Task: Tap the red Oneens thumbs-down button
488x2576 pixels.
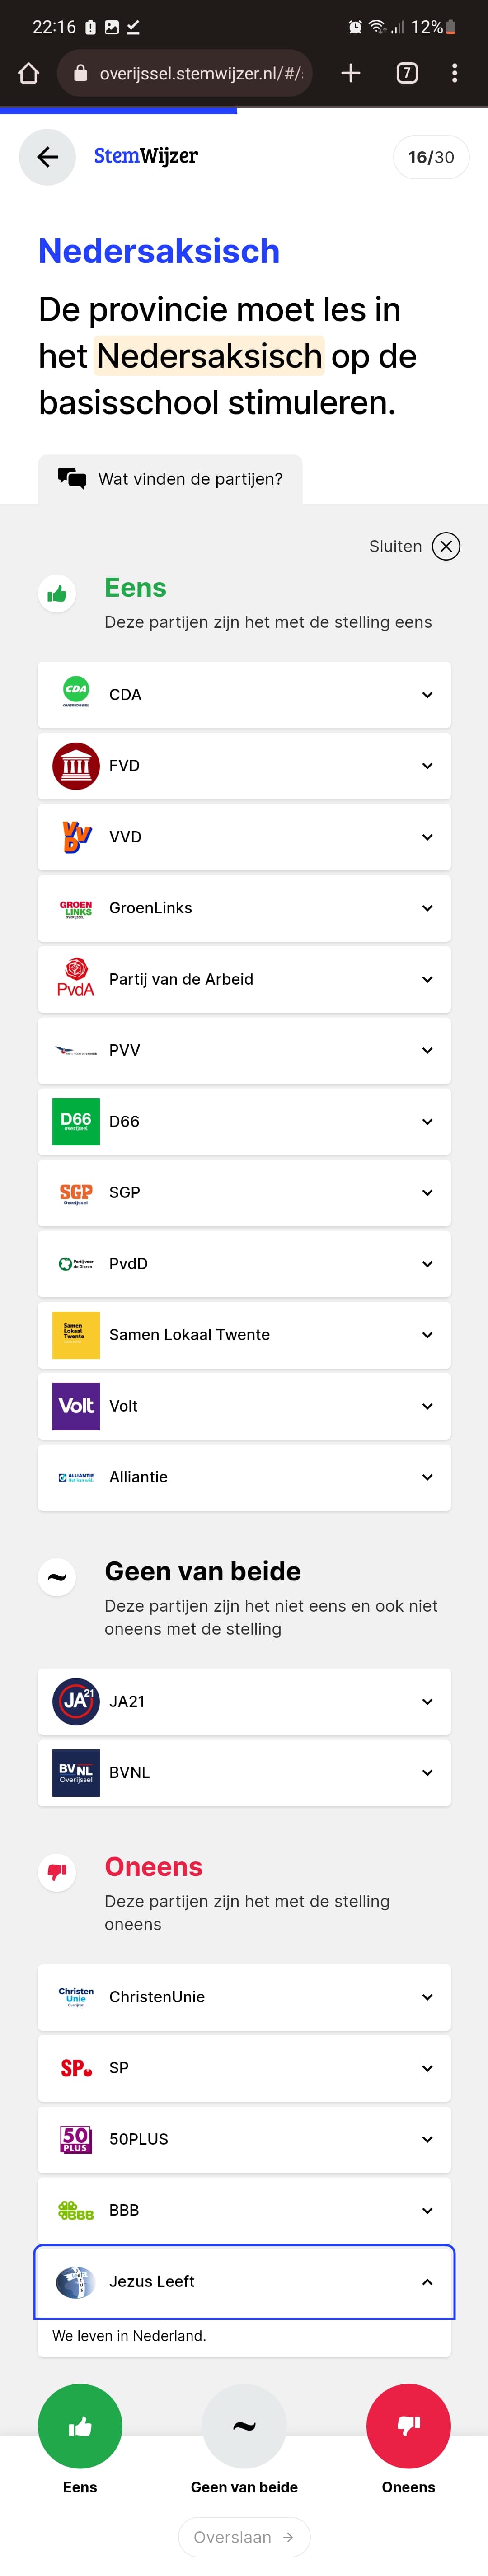Action: [x=408, y=2425]
